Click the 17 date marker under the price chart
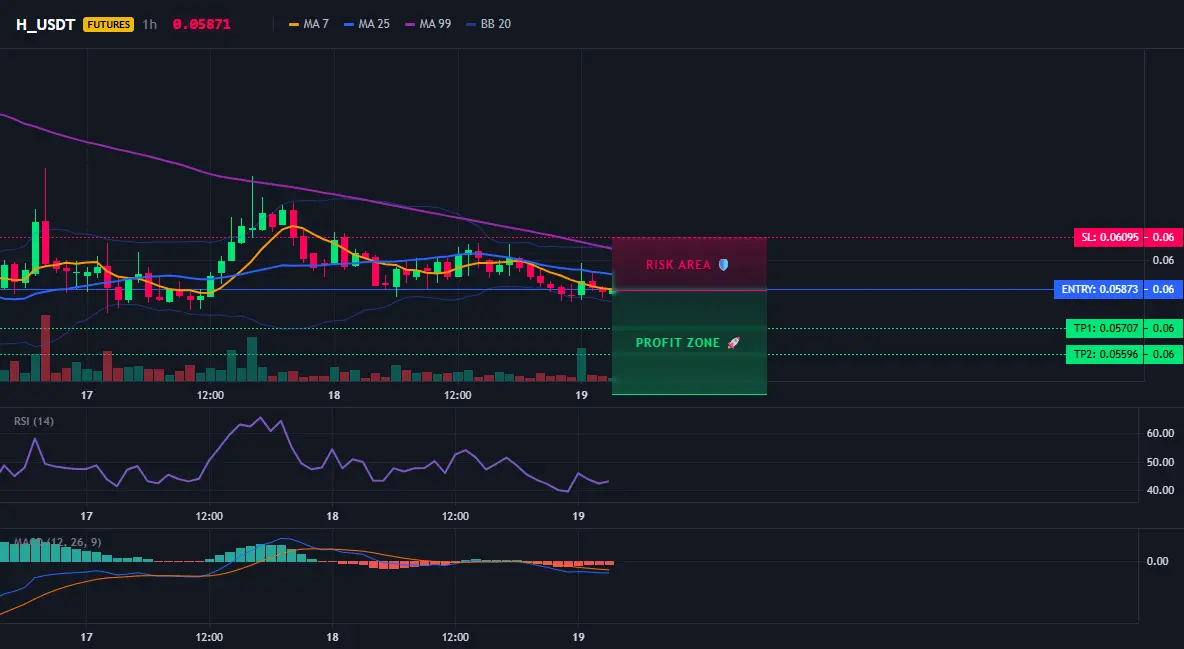Viewport: 1184px width, 649px height. pos(87,395)
